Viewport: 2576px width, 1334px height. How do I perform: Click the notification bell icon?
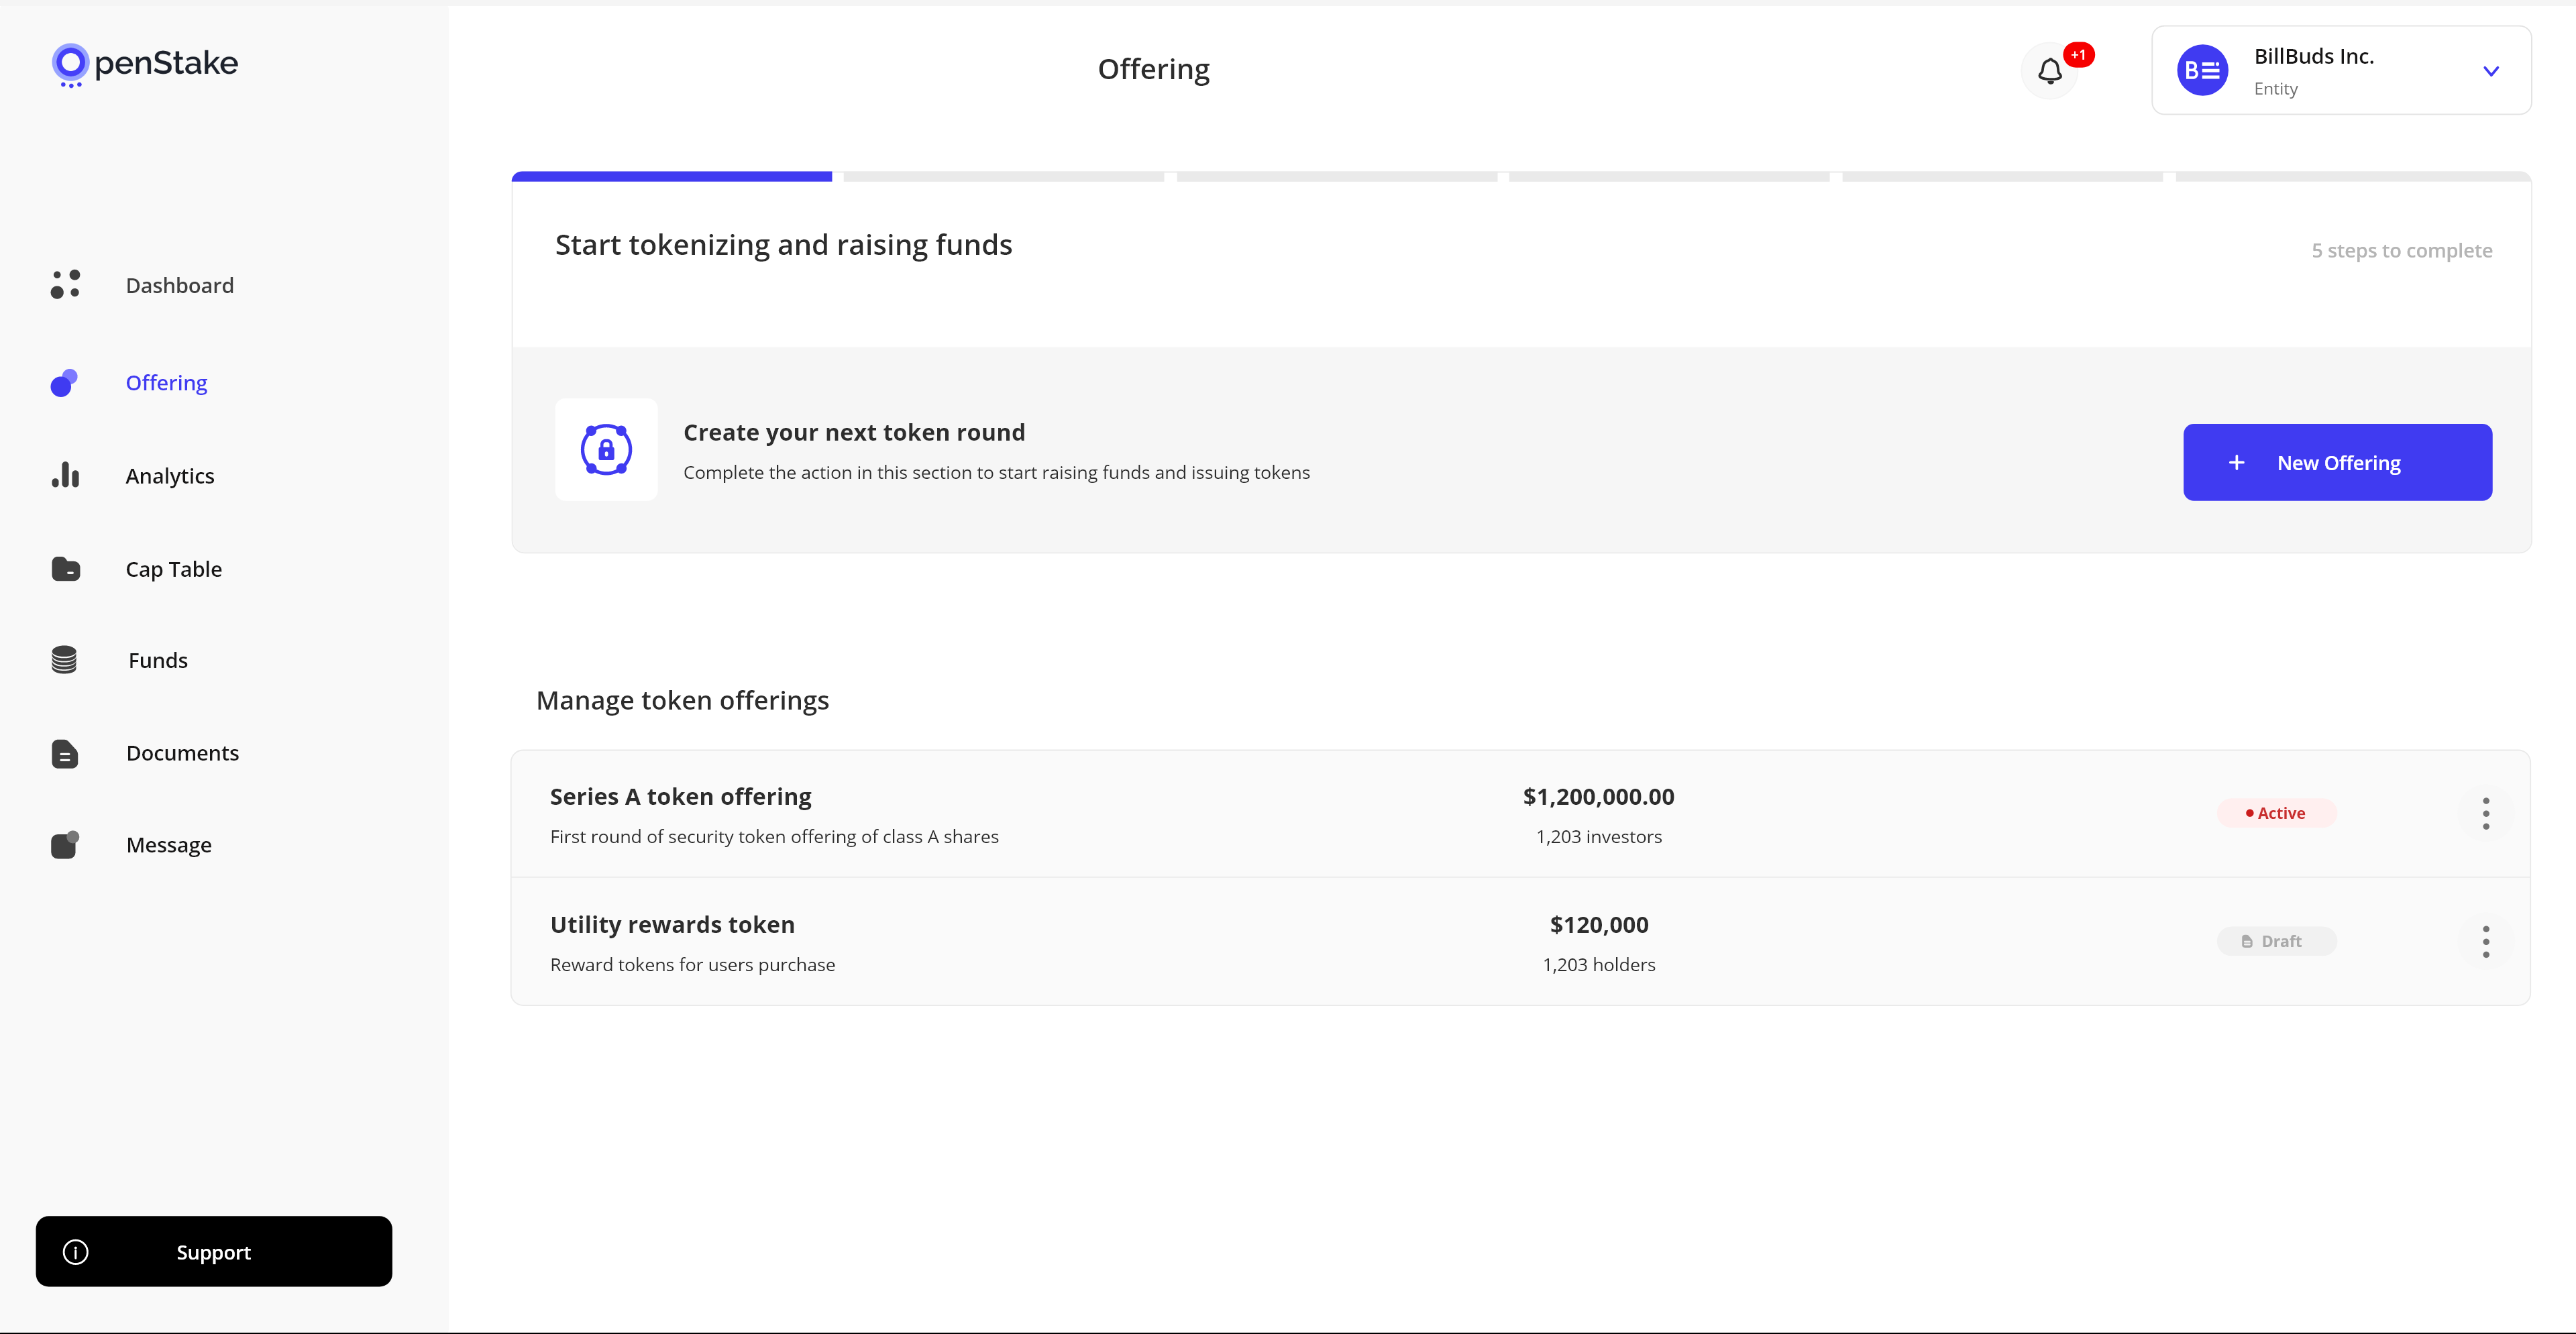tap(2049, 71)
